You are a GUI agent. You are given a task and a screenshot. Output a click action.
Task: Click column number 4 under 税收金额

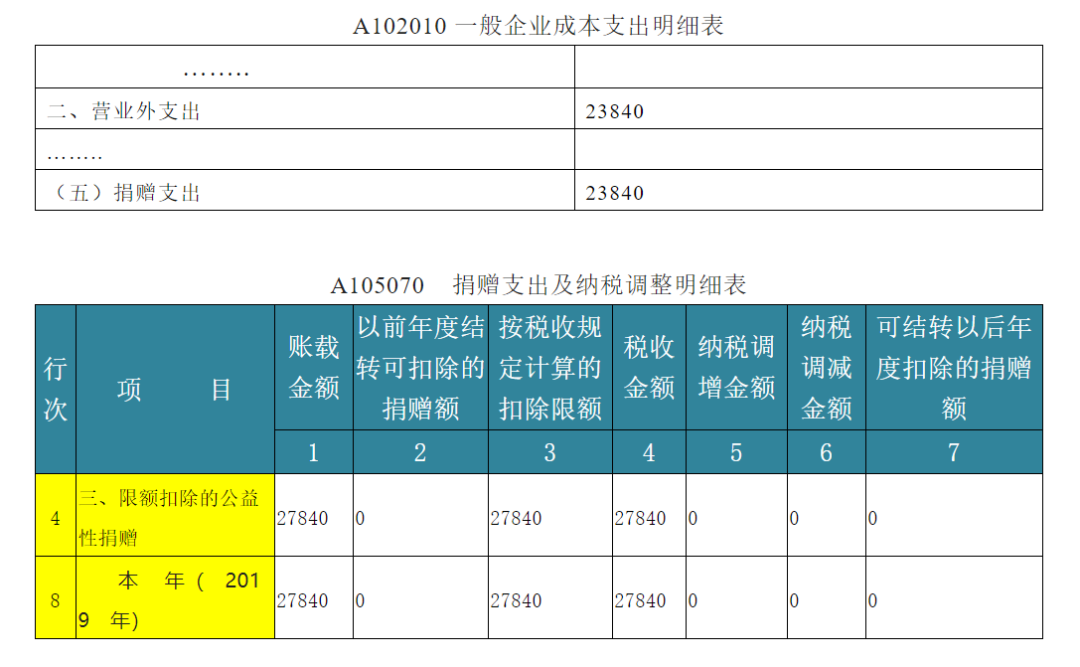[x=649, y=453]
